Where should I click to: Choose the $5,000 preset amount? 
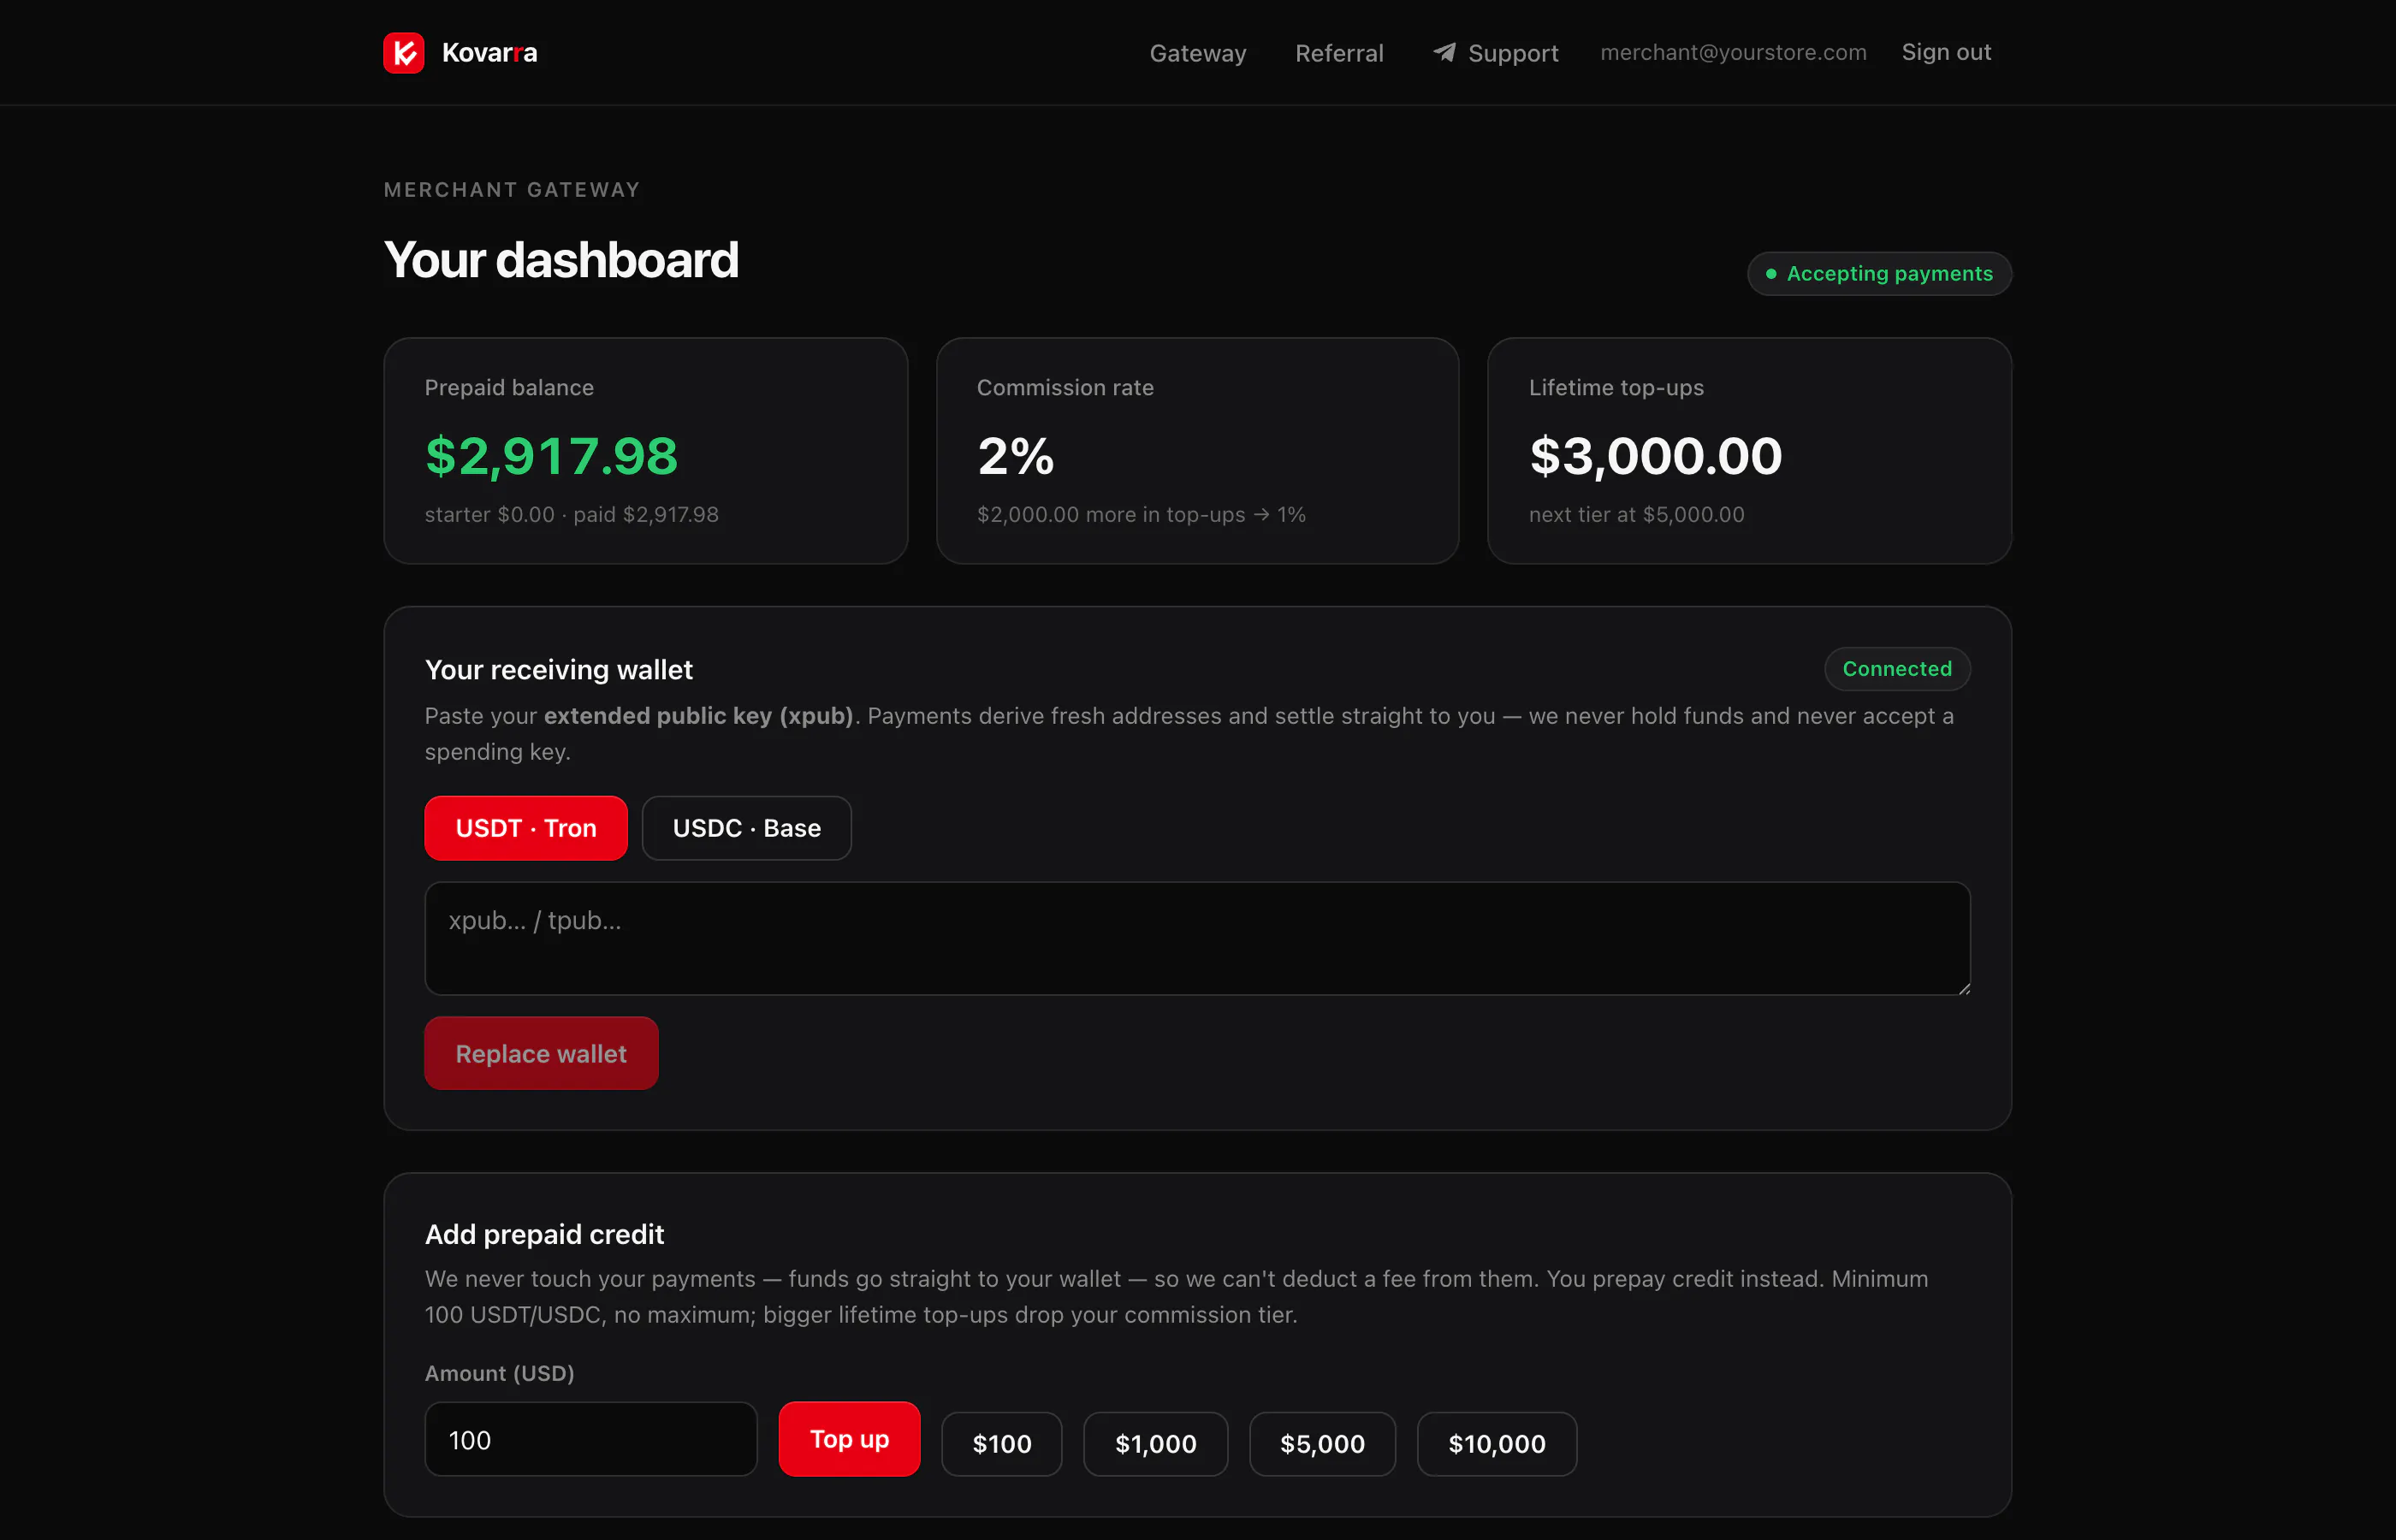click(1322, 1444)
